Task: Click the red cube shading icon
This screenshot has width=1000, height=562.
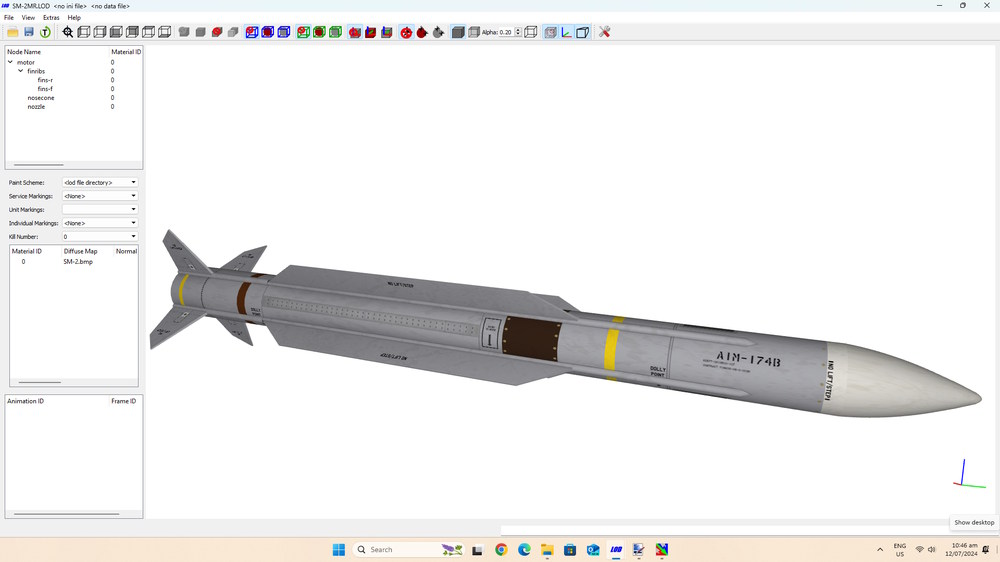Action: (x=217, y=32)
